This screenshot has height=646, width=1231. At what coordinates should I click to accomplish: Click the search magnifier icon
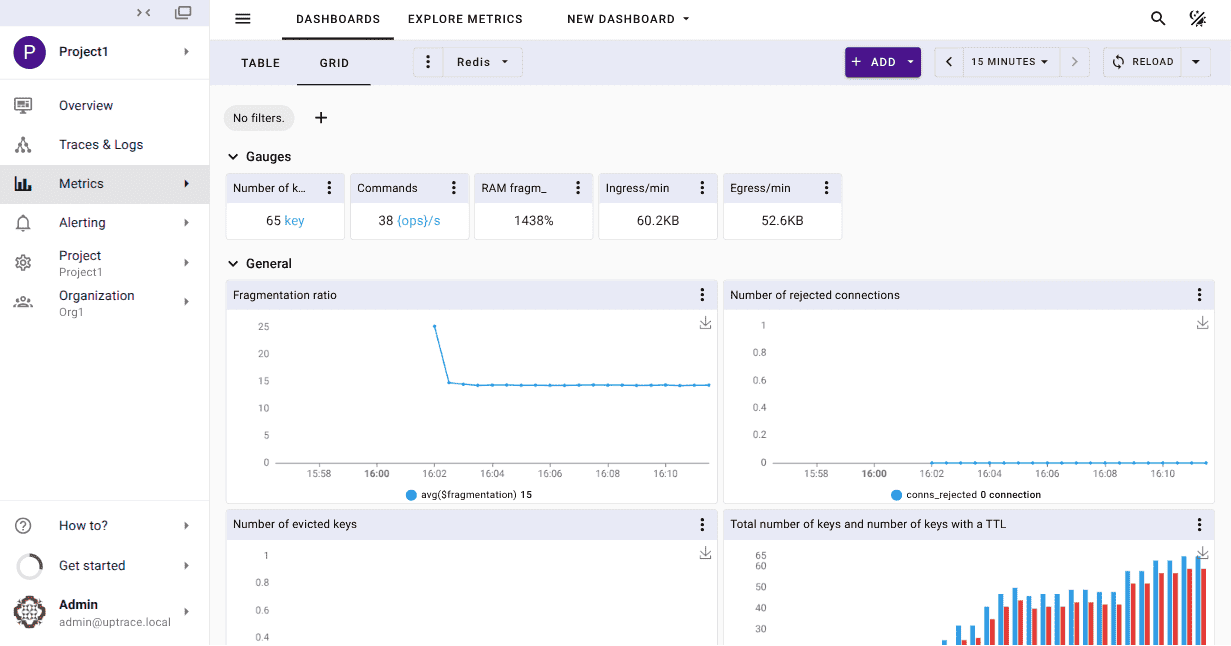1158,19
